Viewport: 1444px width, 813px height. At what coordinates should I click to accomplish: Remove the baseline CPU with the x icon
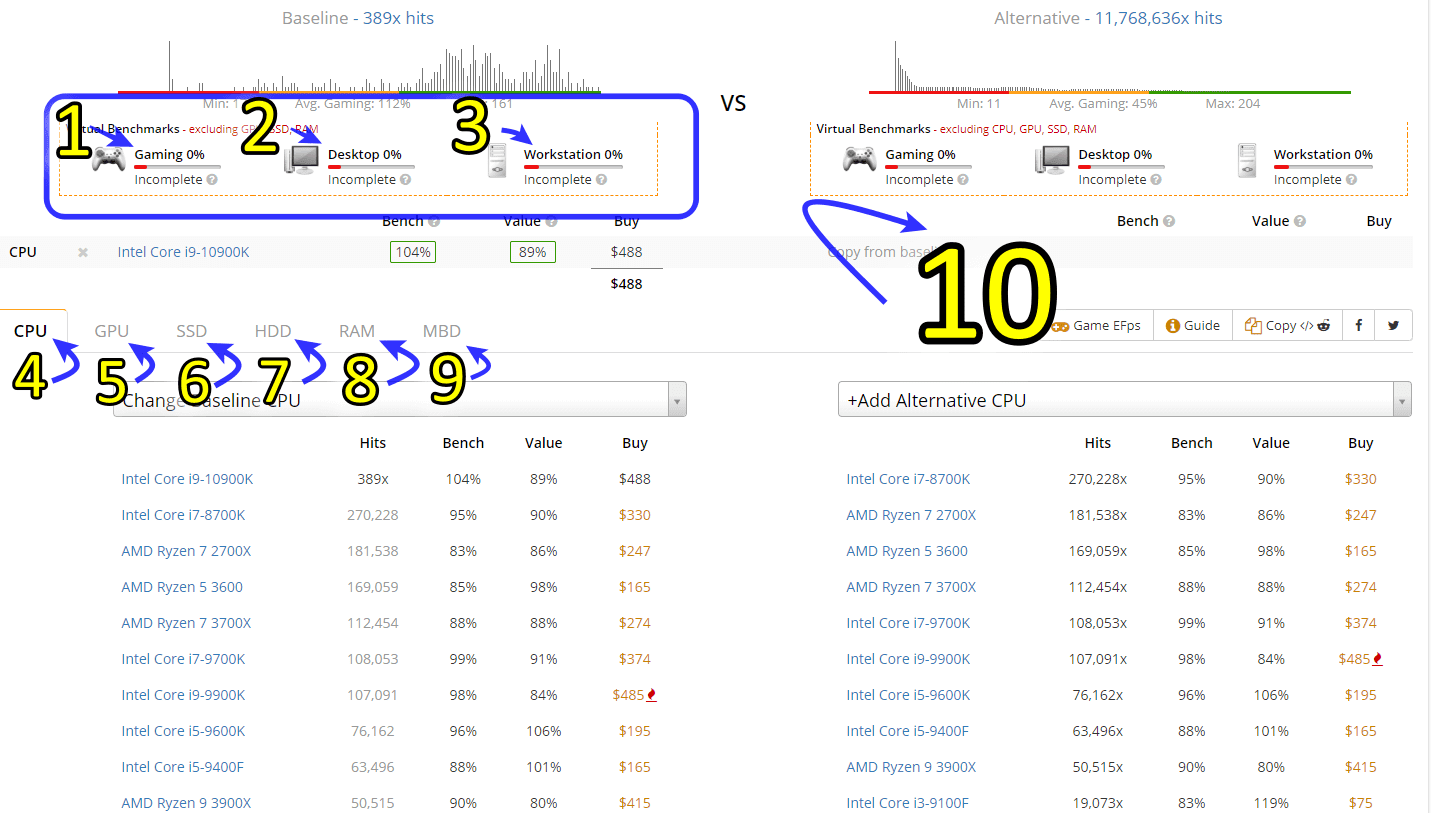pos(83,252)
